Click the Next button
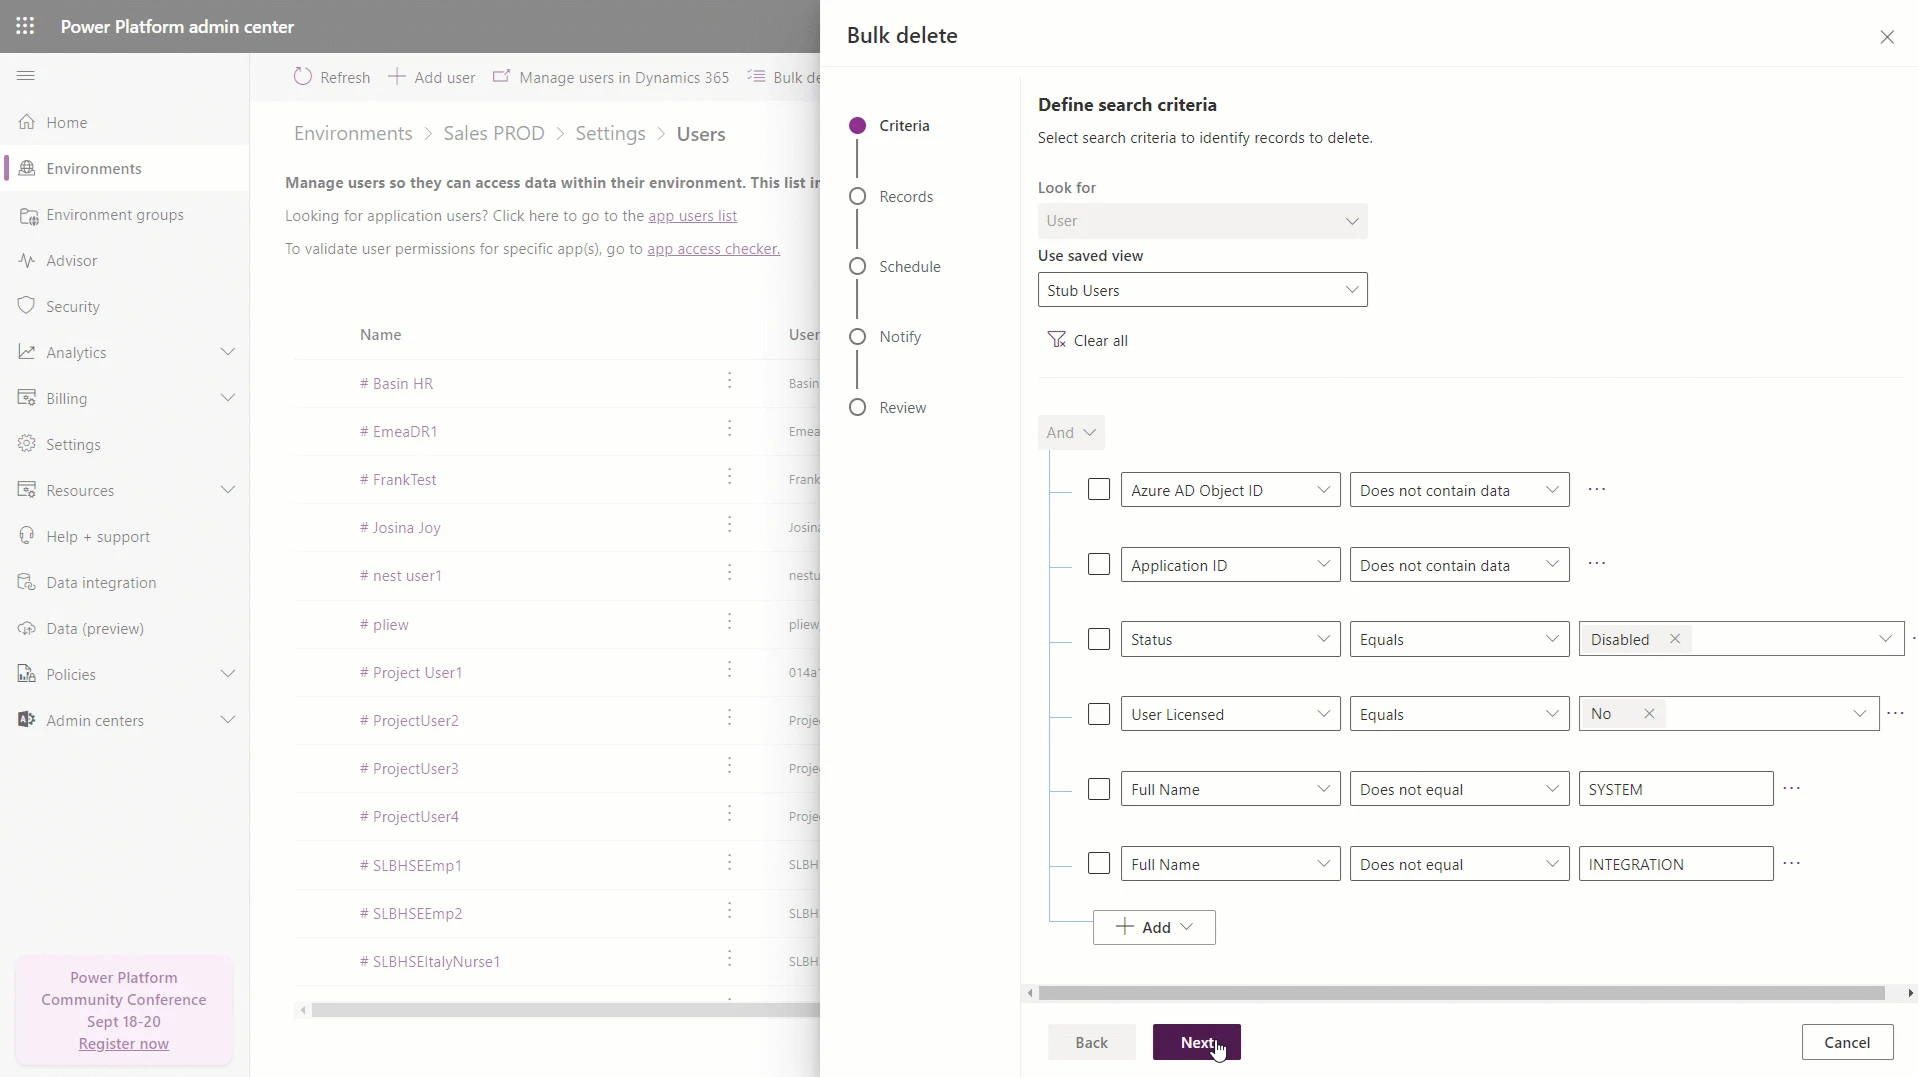Screen dimensions: 1918x1077 [1196, 1042]
